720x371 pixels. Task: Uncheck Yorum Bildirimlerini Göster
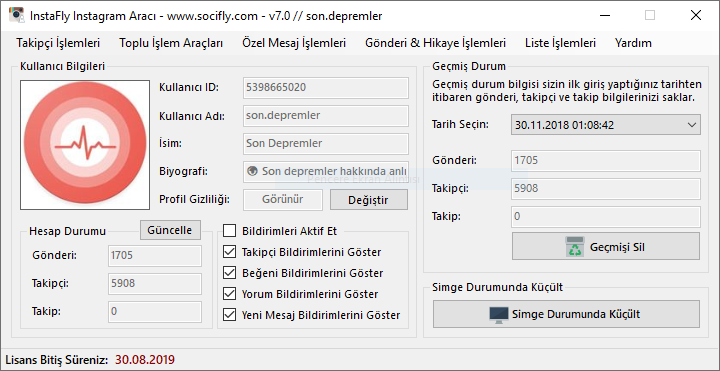(x=229, y=294)
